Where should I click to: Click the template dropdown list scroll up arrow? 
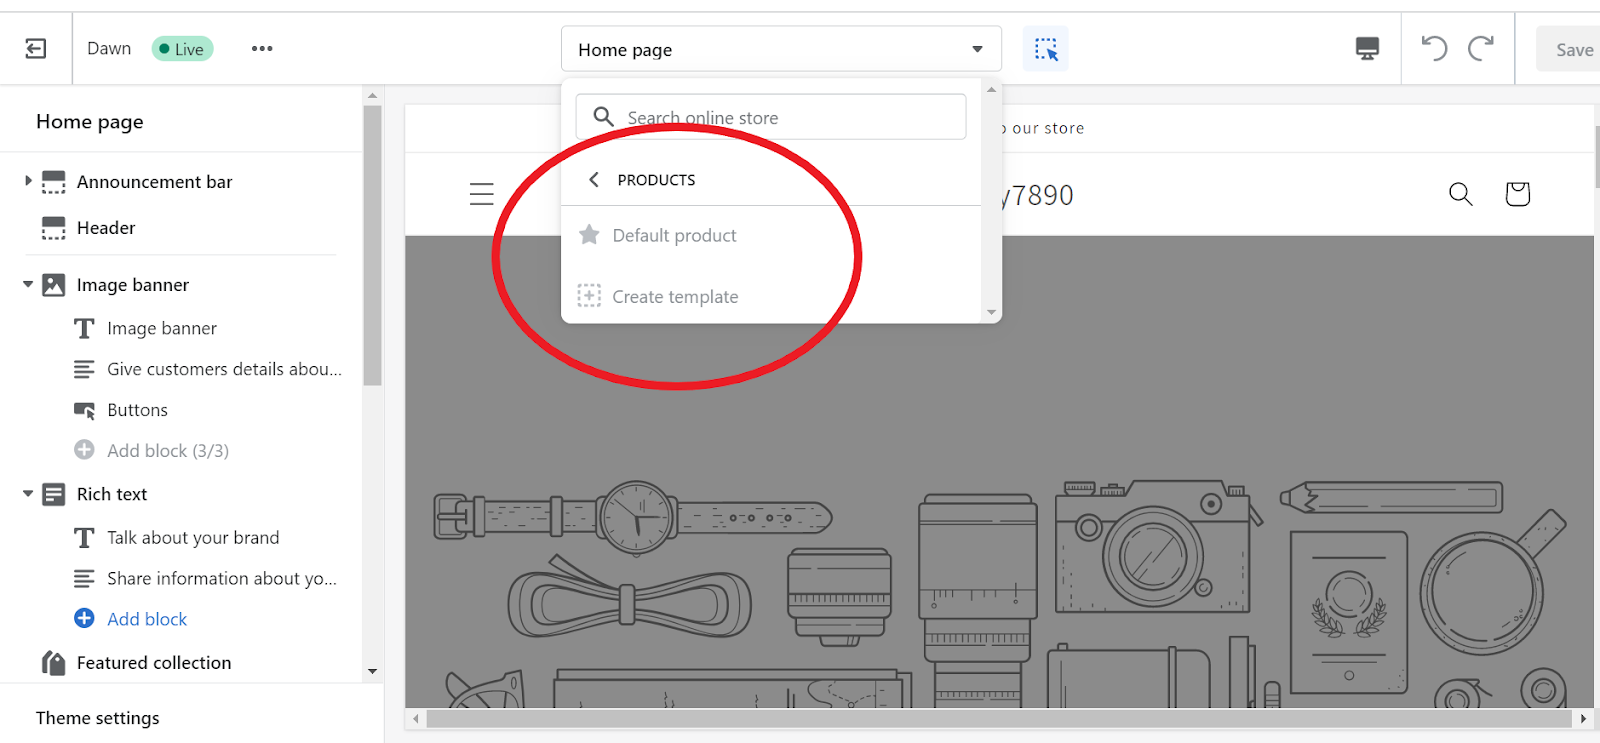click(991, 90)
